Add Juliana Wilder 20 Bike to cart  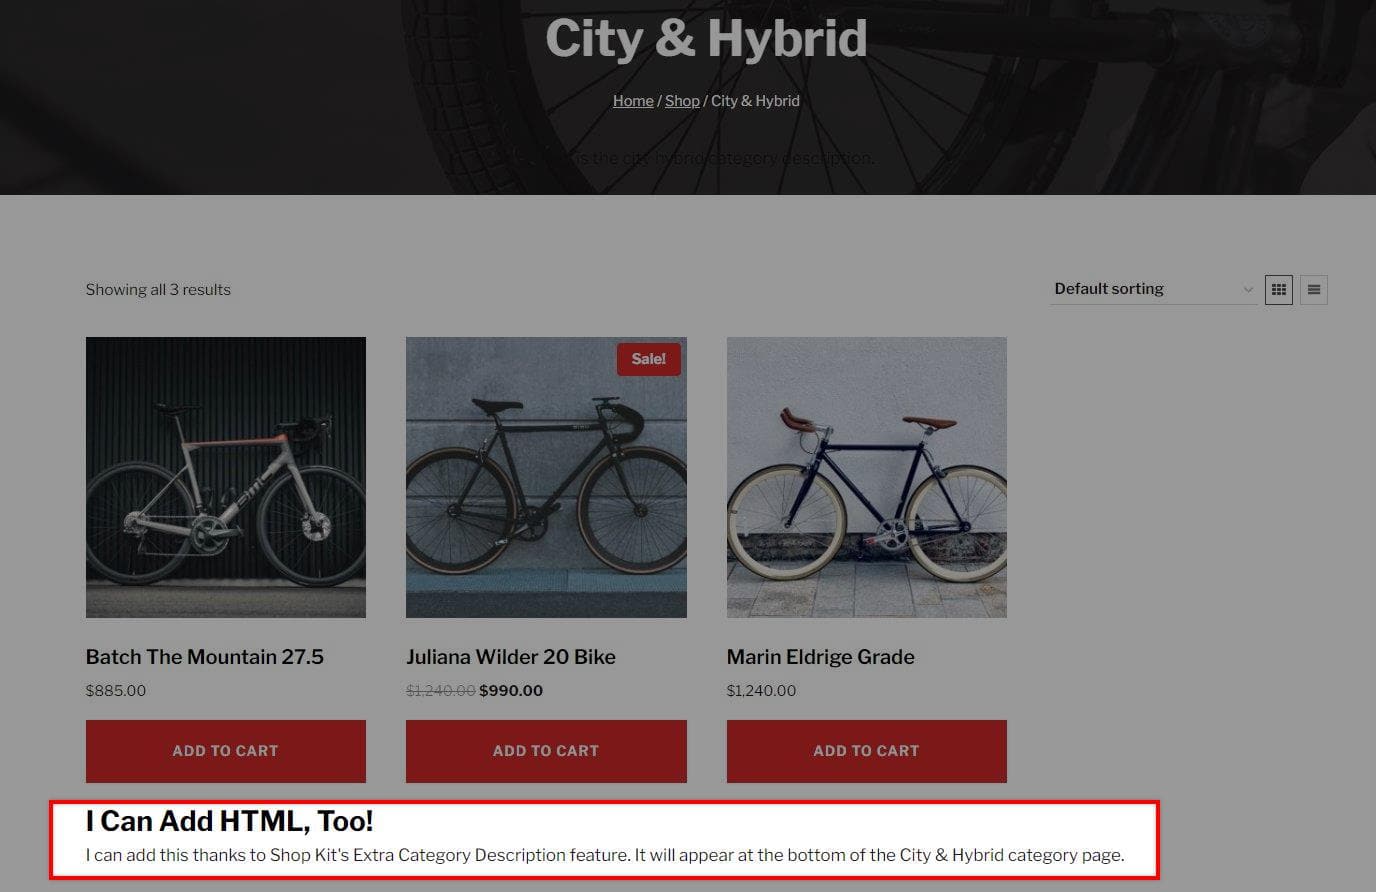[546, 751]
